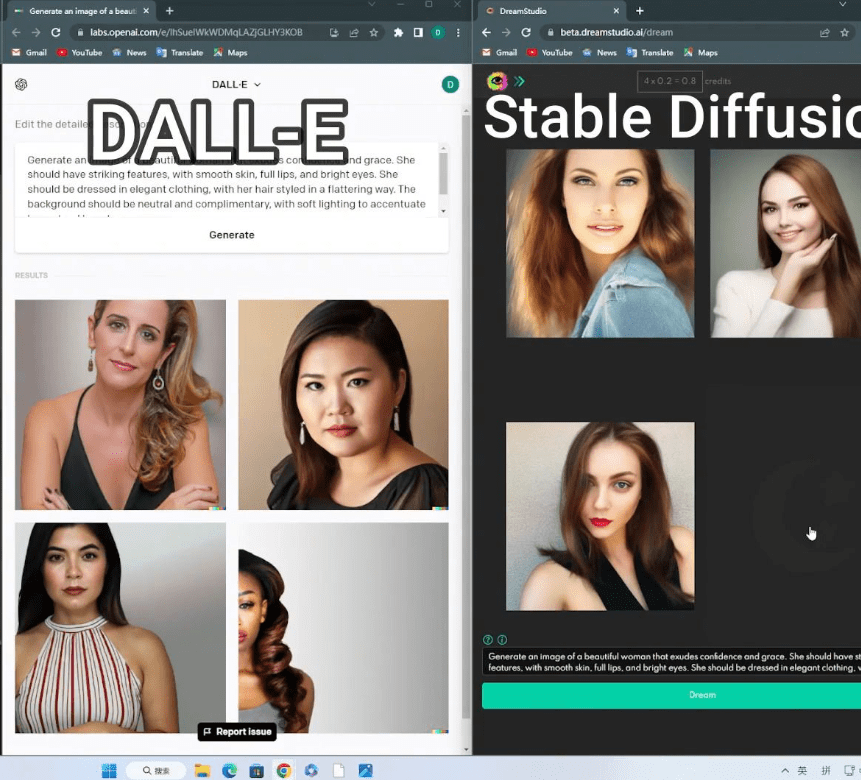The image size is (861, 780).
Task: Open the DALL·E dropdown menu in the header
Action: point(236,85)
